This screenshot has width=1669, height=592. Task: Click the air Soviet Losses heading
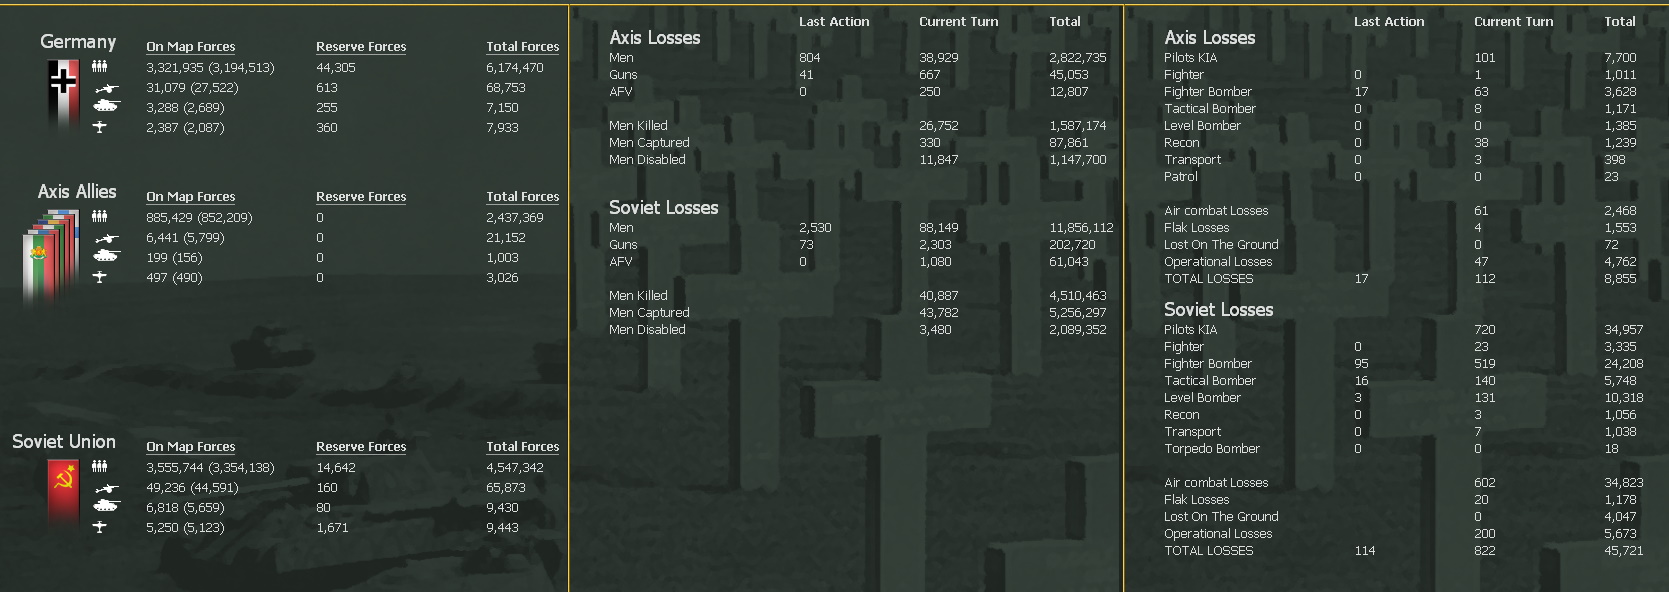[1219, 310]
